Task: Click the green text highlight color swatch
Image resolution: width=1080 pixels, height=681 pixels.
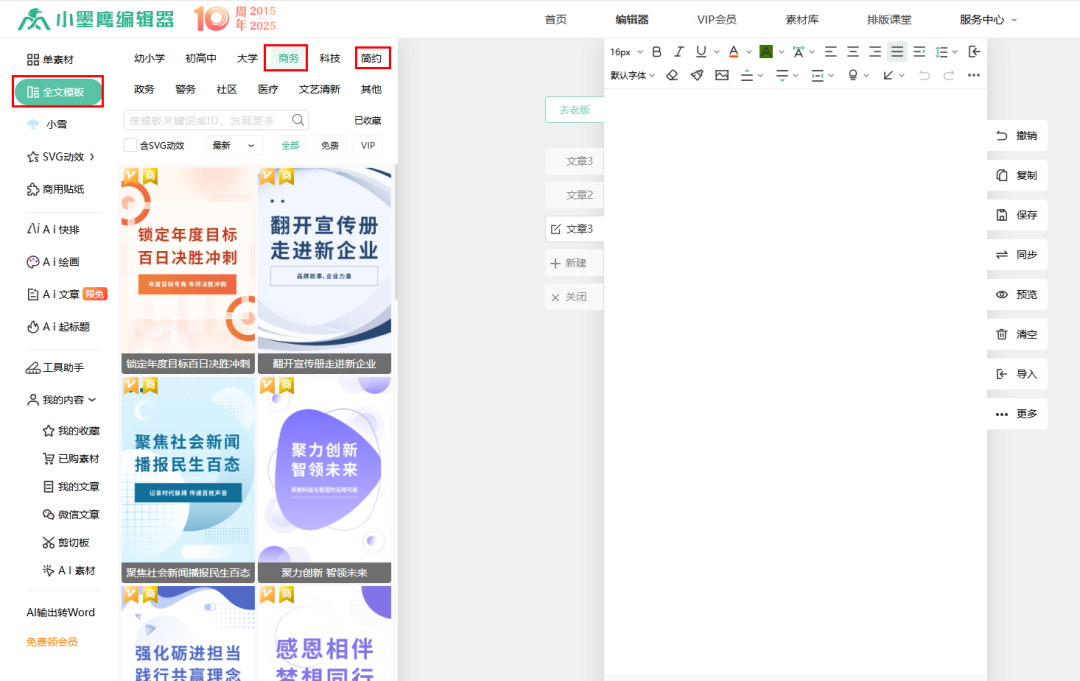Action: tap(766, 52)
